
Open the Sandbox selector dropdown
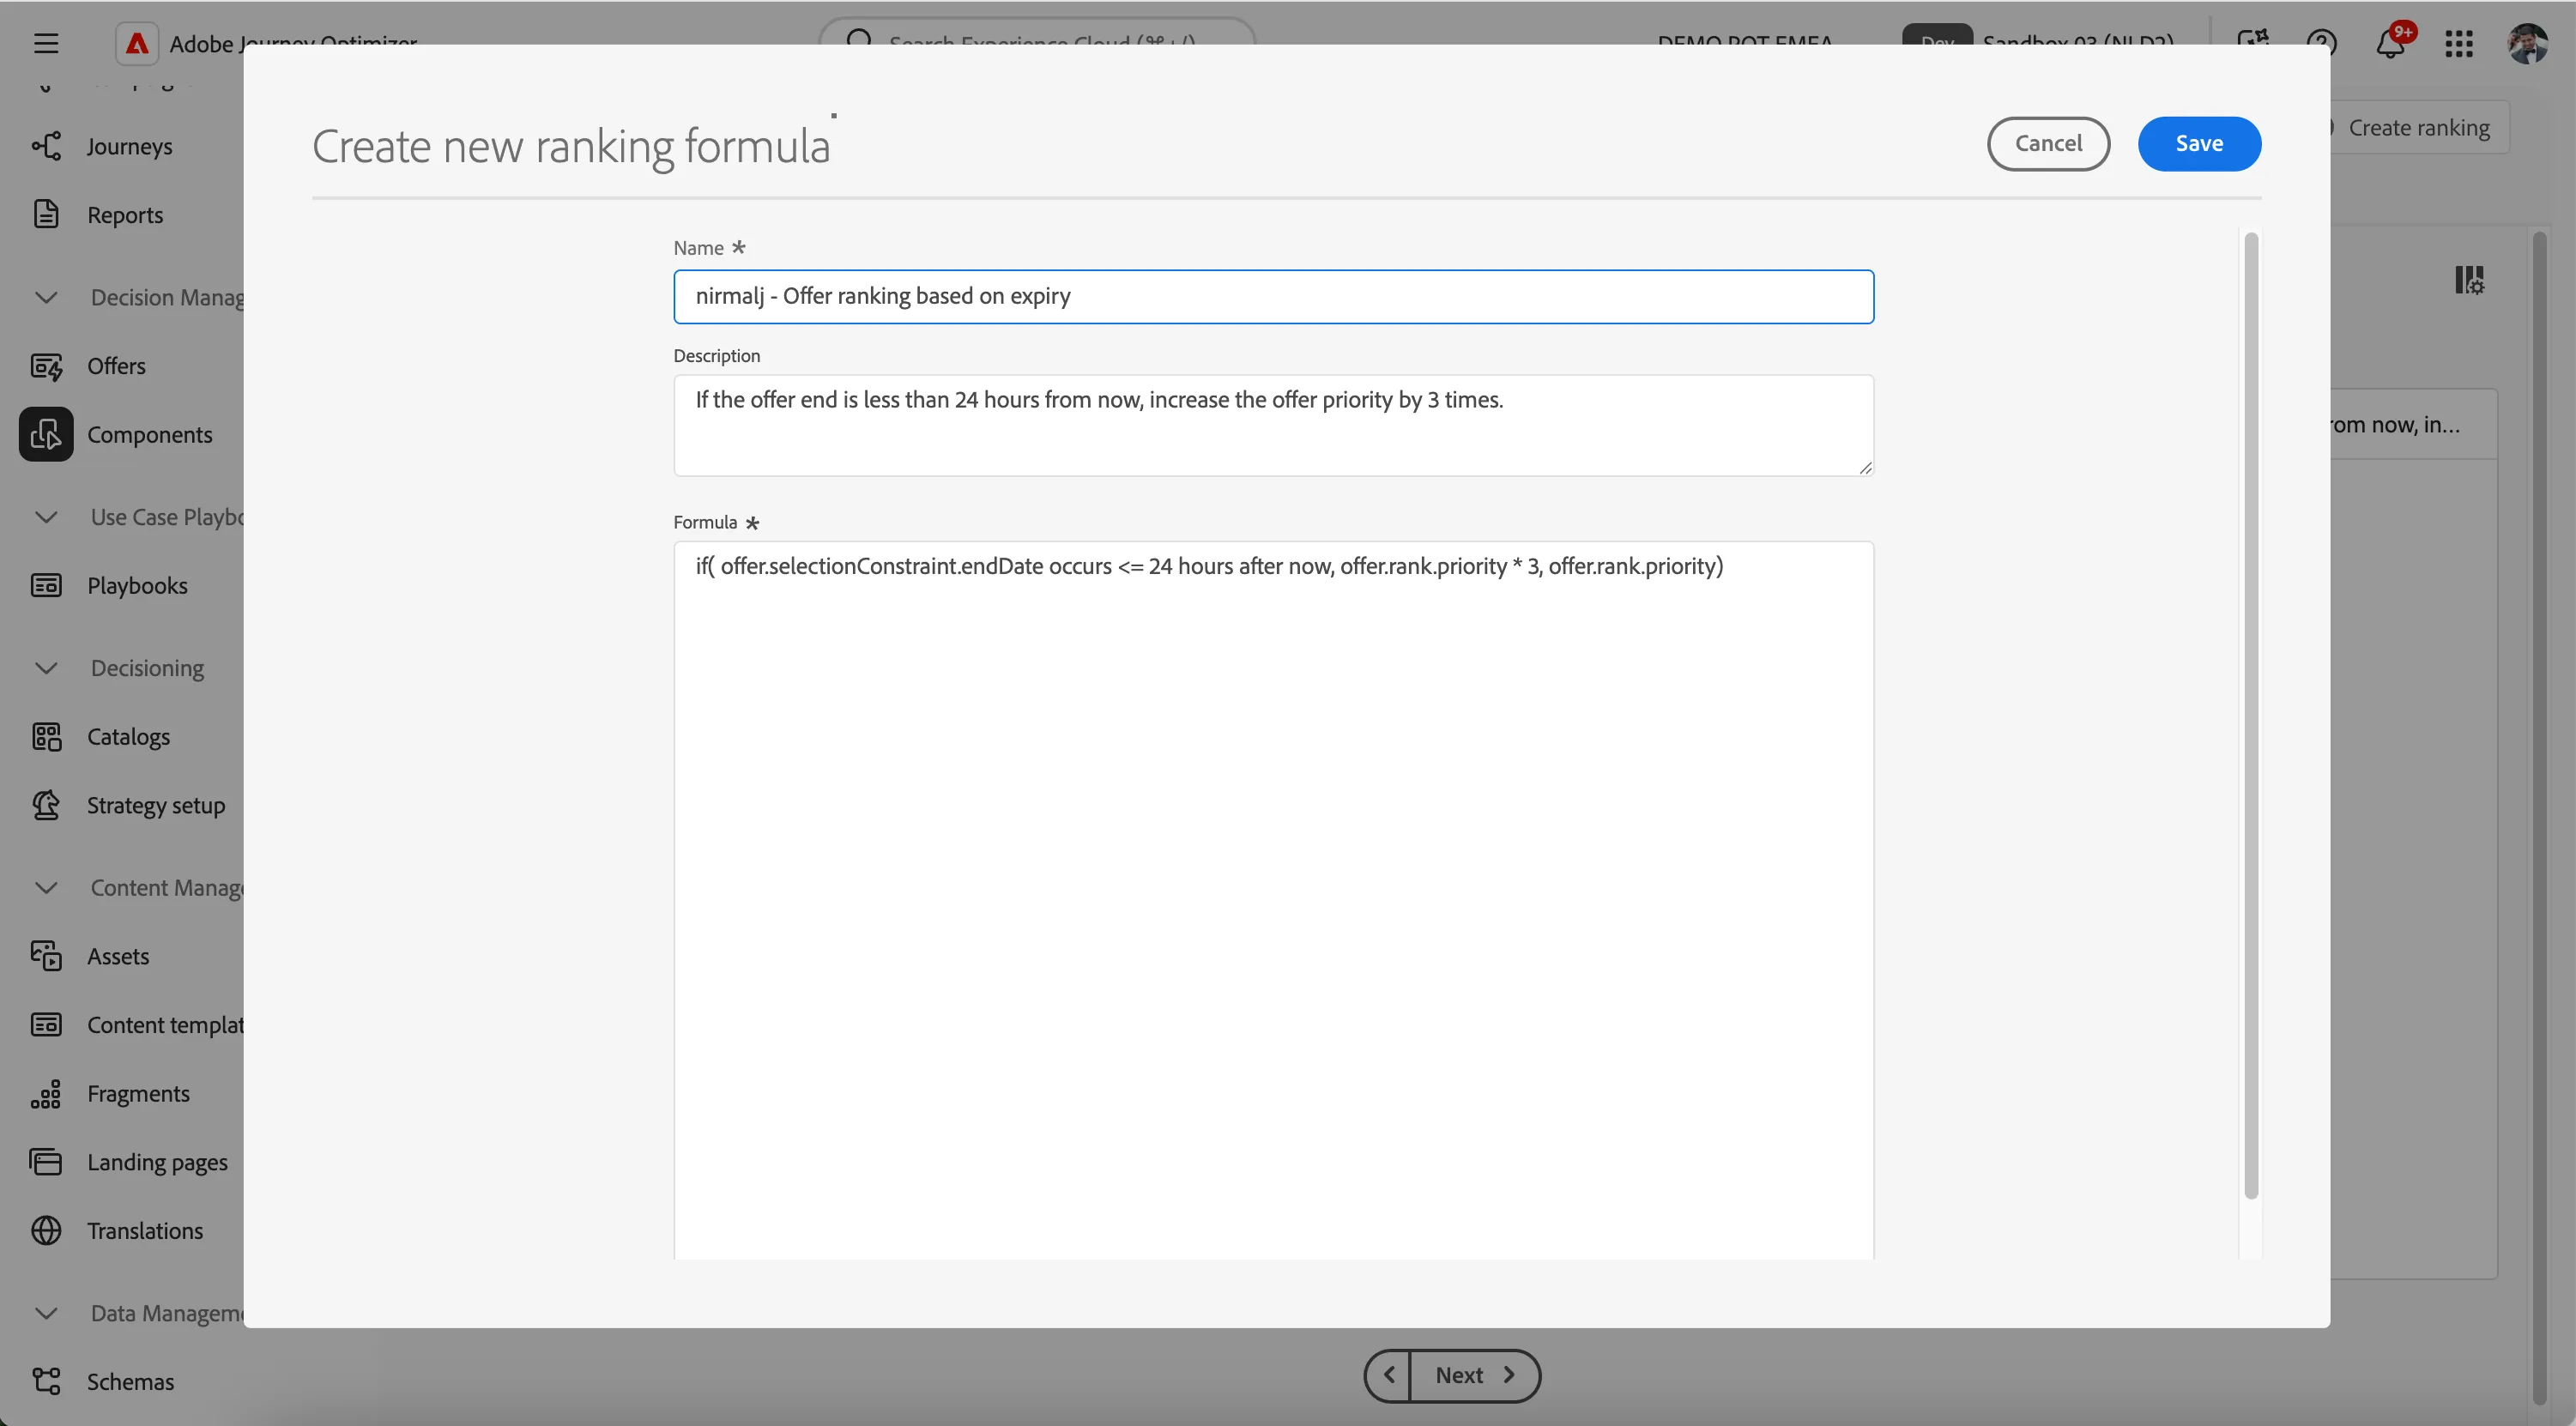click(2038, 43)
